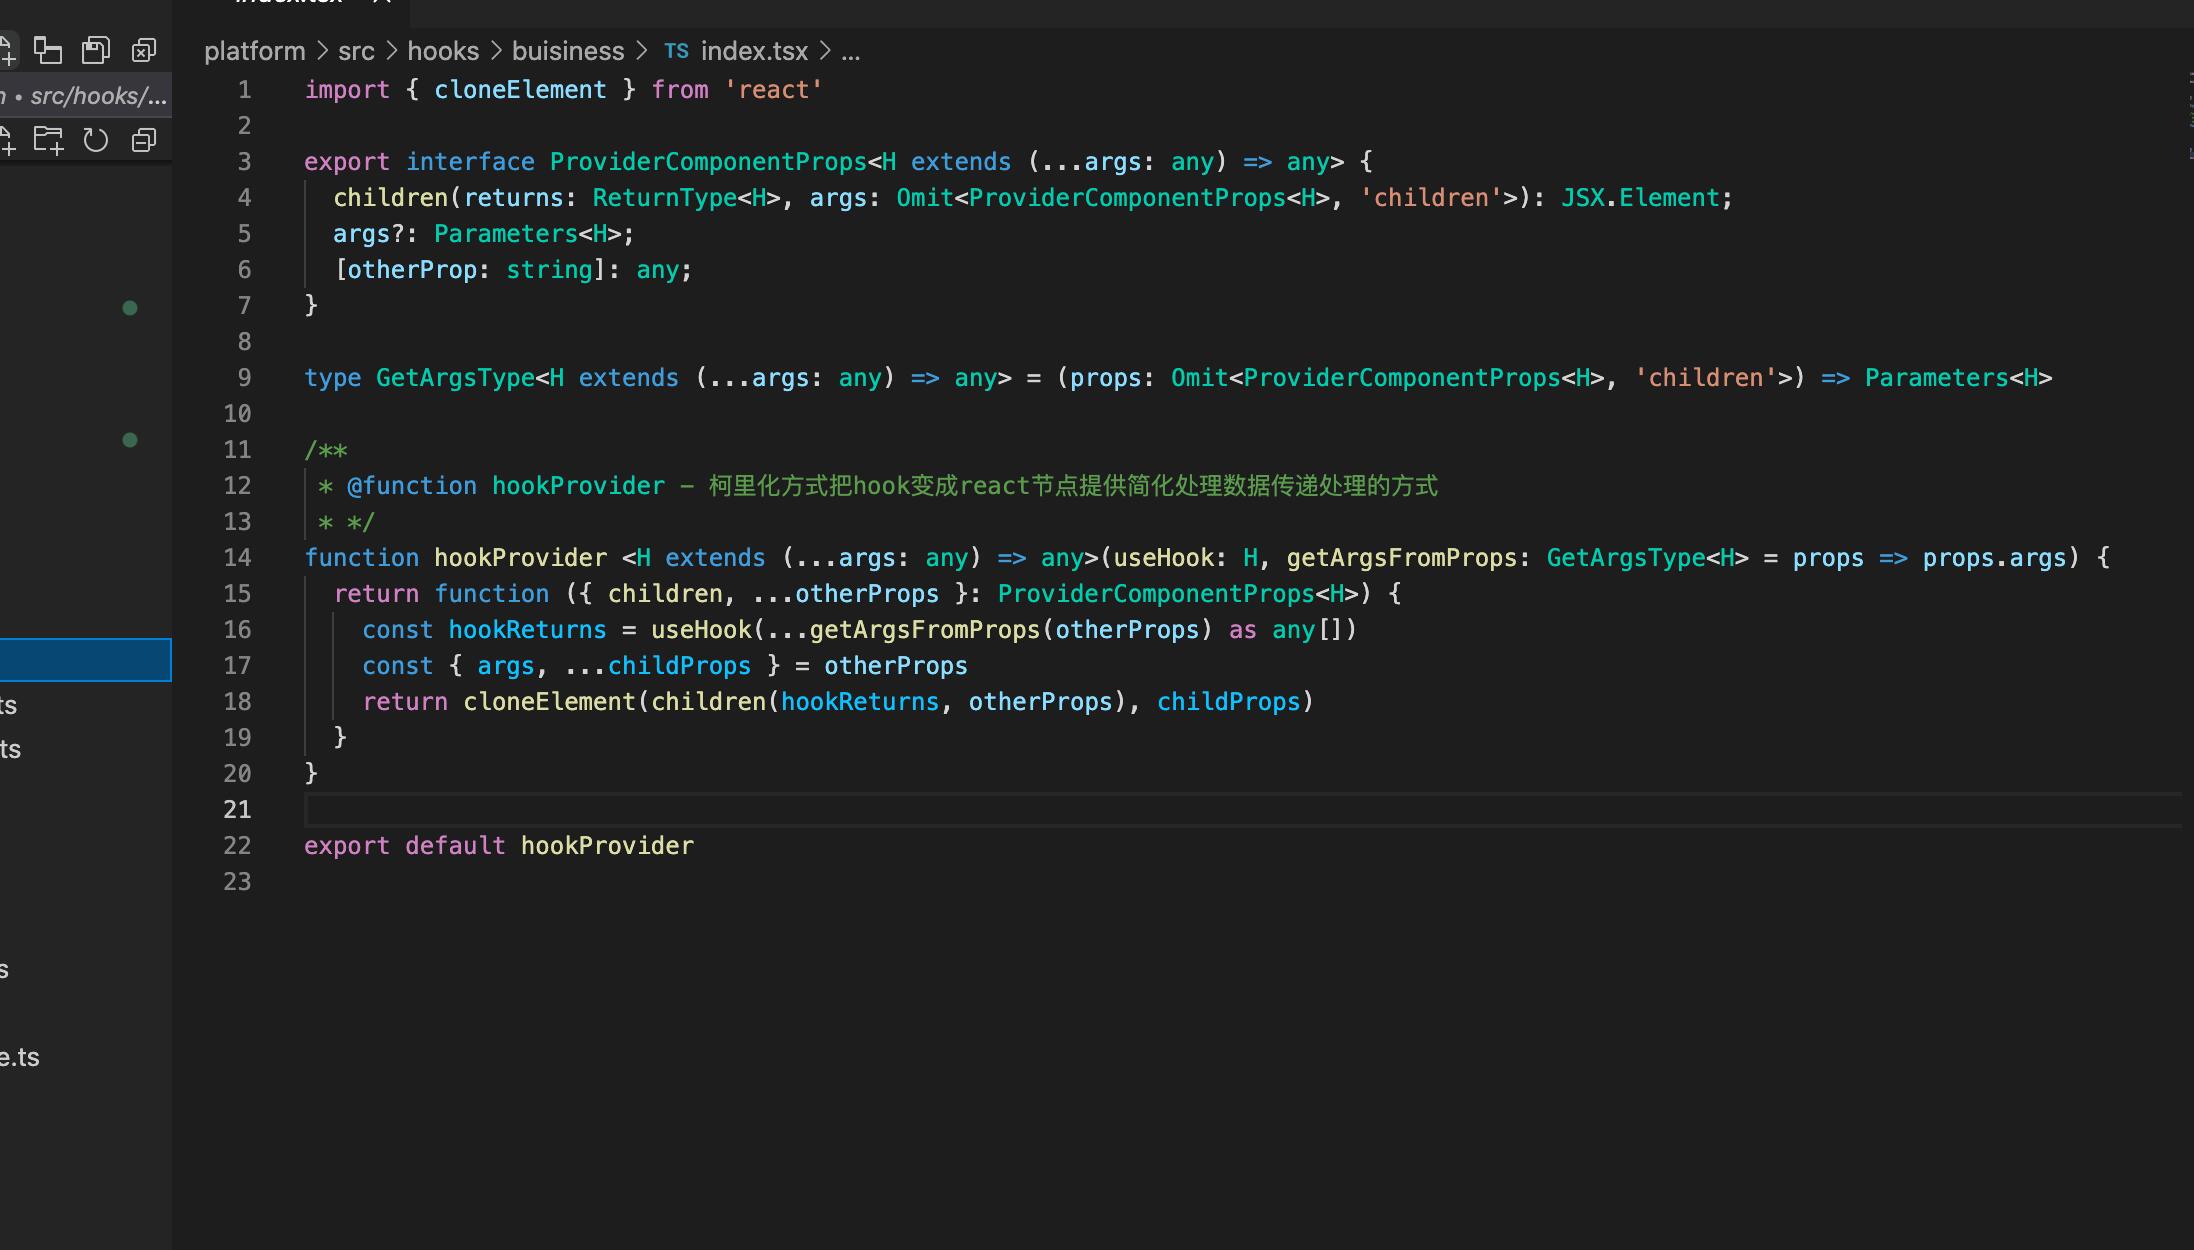Click 'hookProvider' in export default line
2194x1250 pixels.
click(x=607, y=846)
